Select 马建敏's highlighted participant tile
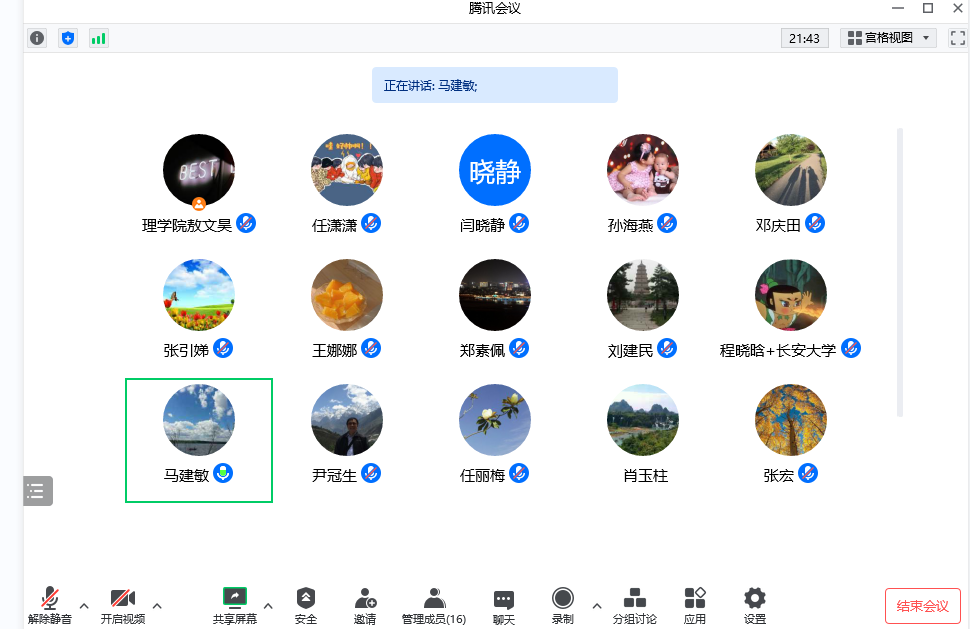 [199, 440]
